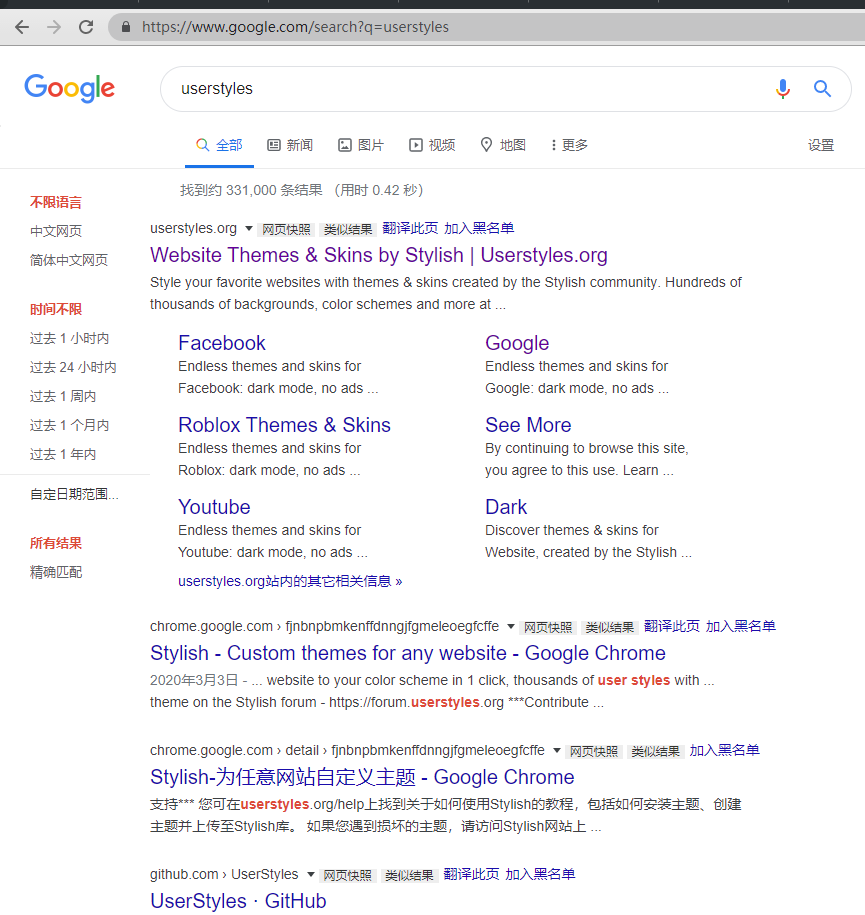Select 不限语言 language filter
865x915 pixels.
click(56, 202)
